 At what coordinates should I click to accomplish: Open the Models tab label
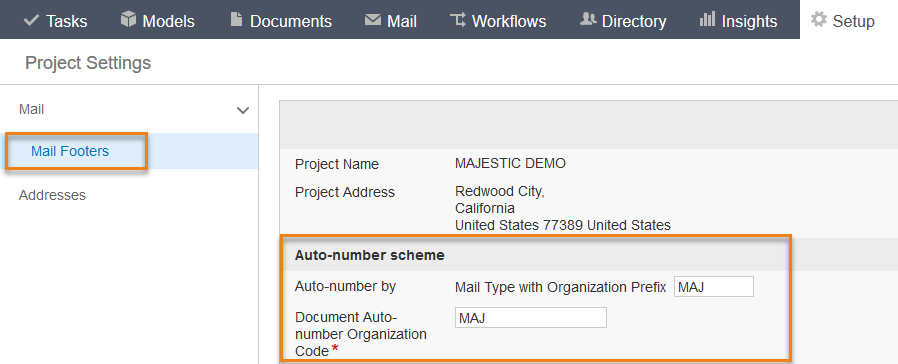[x=168, y=21]
